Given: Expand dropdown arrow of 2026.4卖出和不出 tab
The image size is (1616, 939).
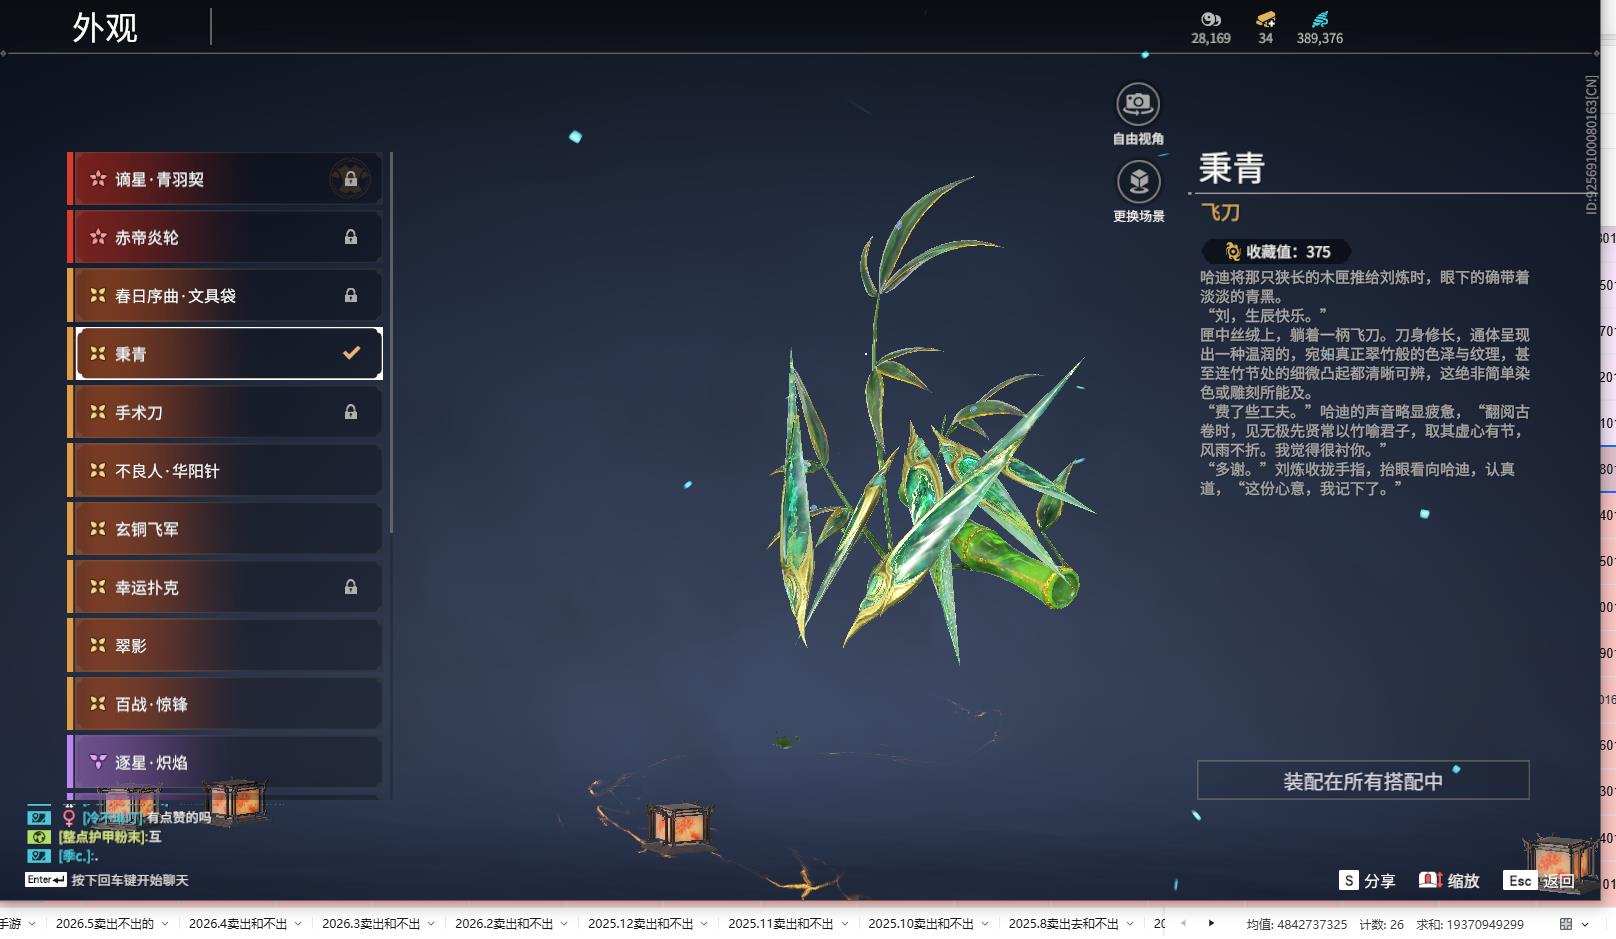Looking at the screenshot, I should (298, 924).
